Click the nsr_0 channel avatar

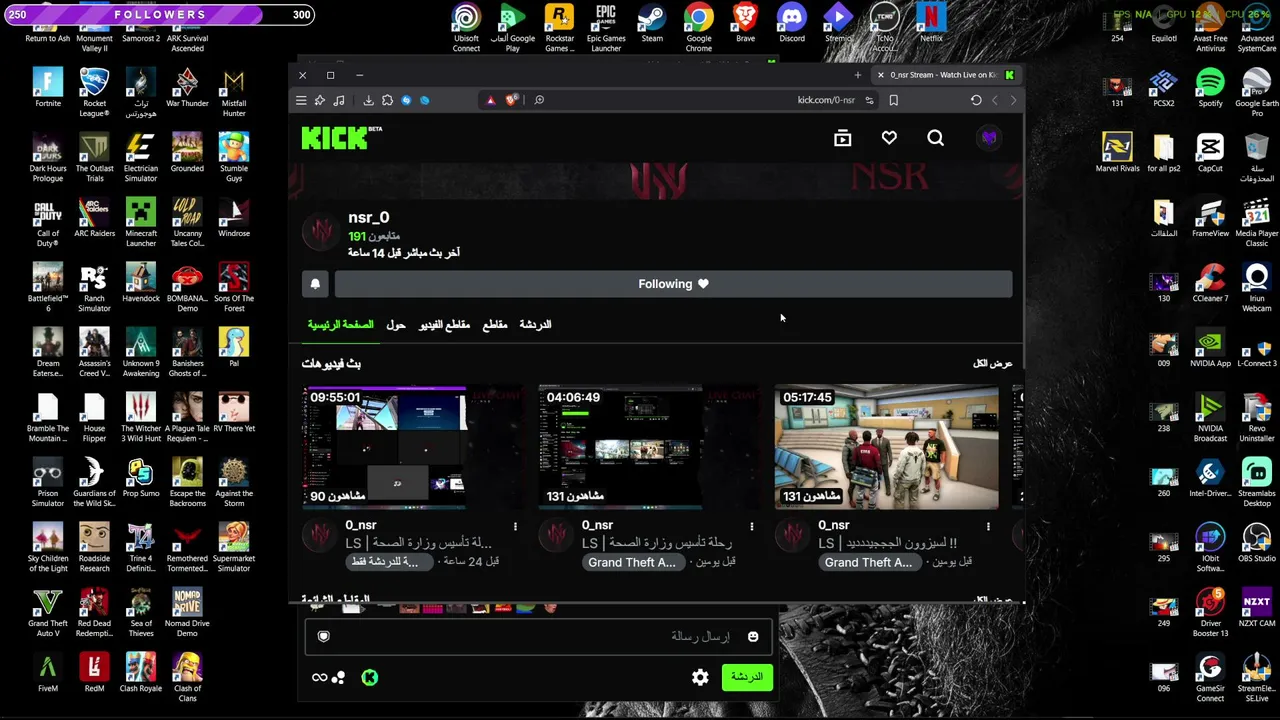click(x=322, y=232)
